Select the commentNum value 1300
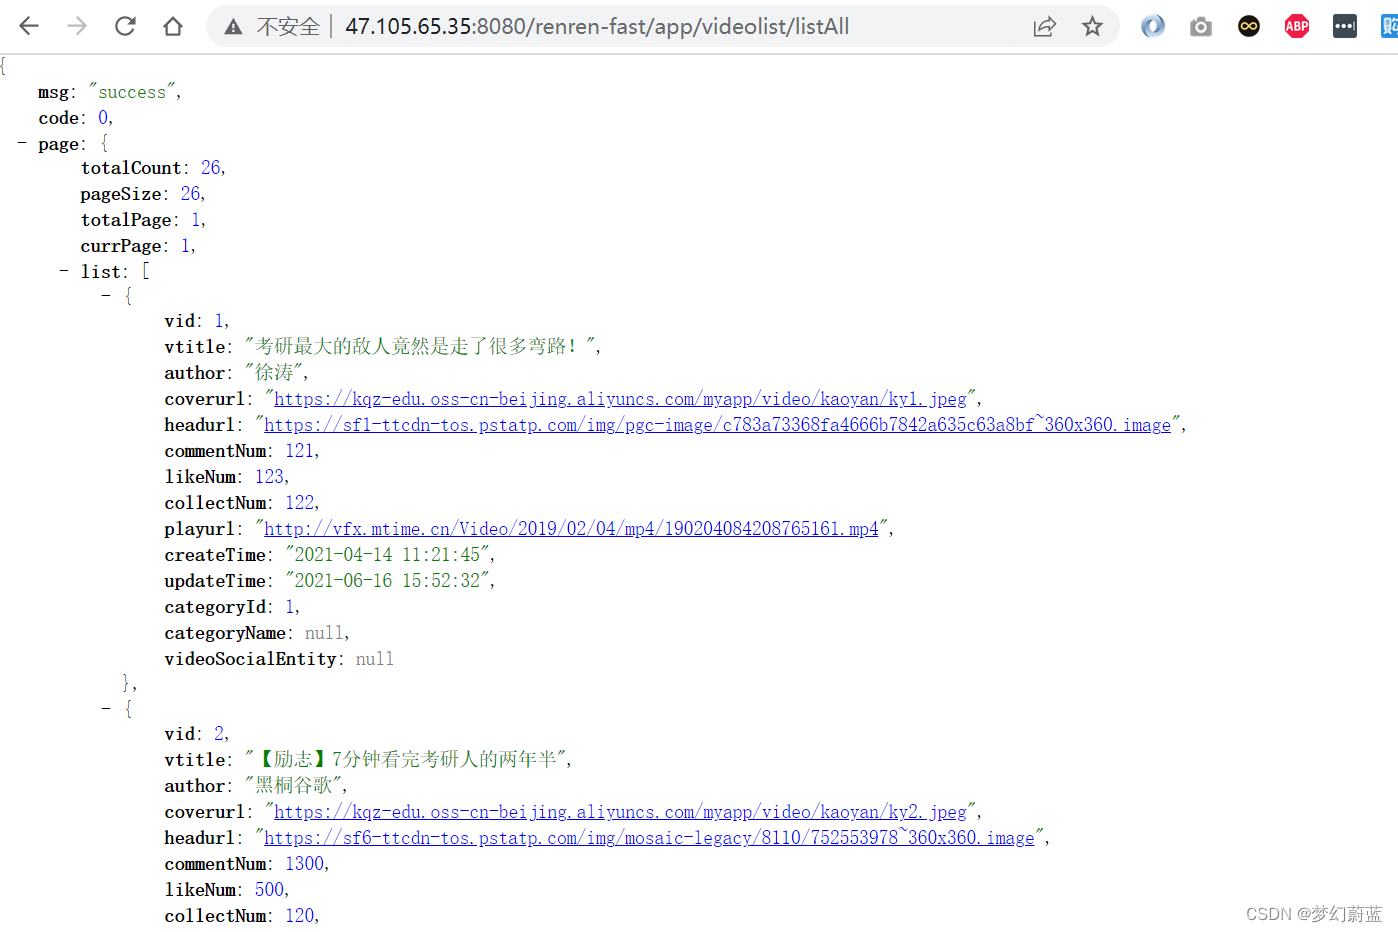Image resolution: width=1398 pixels, height=932 pixels. click(305, 864)
